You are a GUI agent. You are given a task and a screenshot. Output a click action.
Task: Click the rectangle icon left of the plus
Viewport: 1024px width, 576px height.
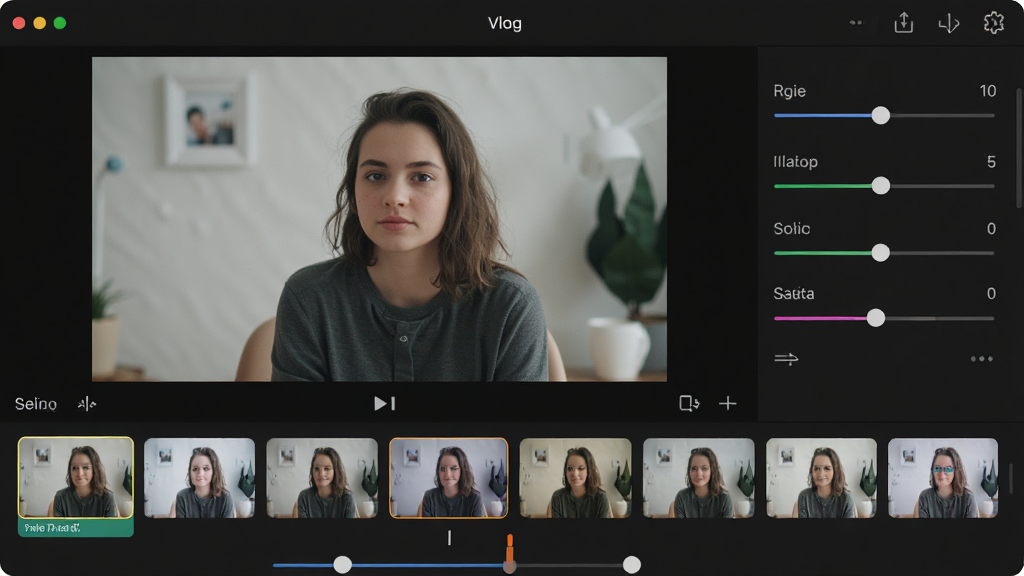pos(689,404)
